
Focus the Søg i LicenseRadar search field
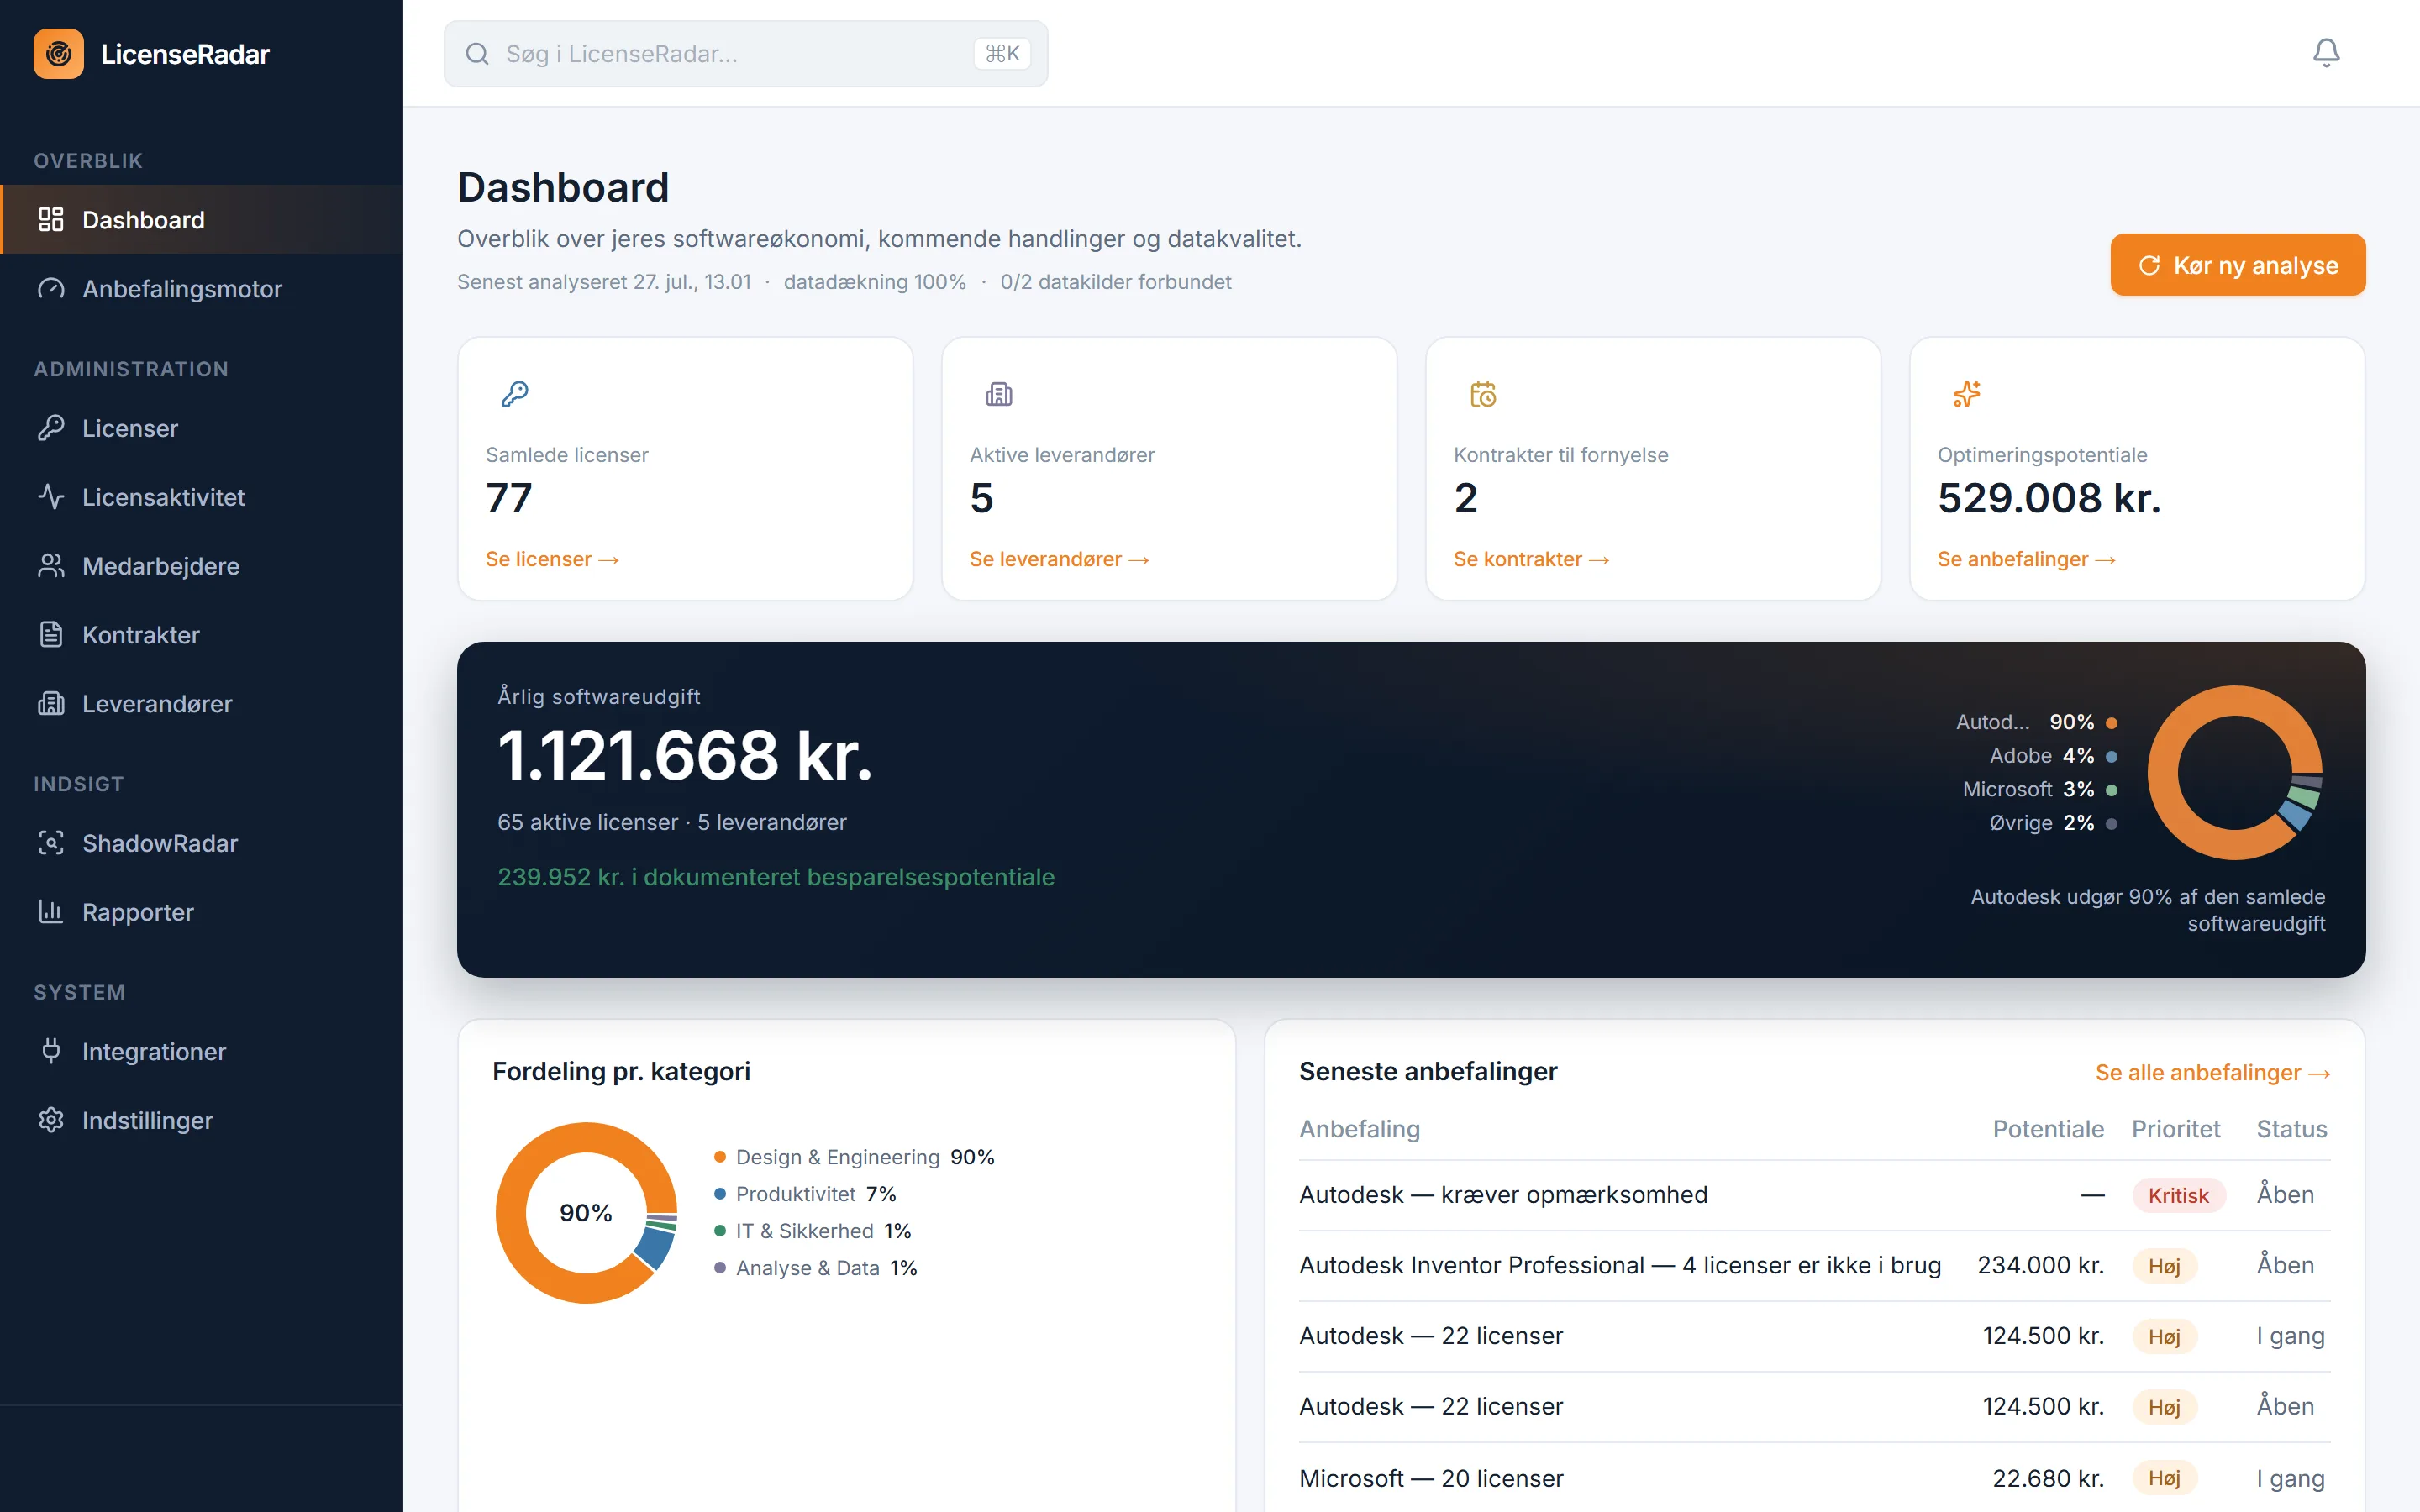[745, 54]
